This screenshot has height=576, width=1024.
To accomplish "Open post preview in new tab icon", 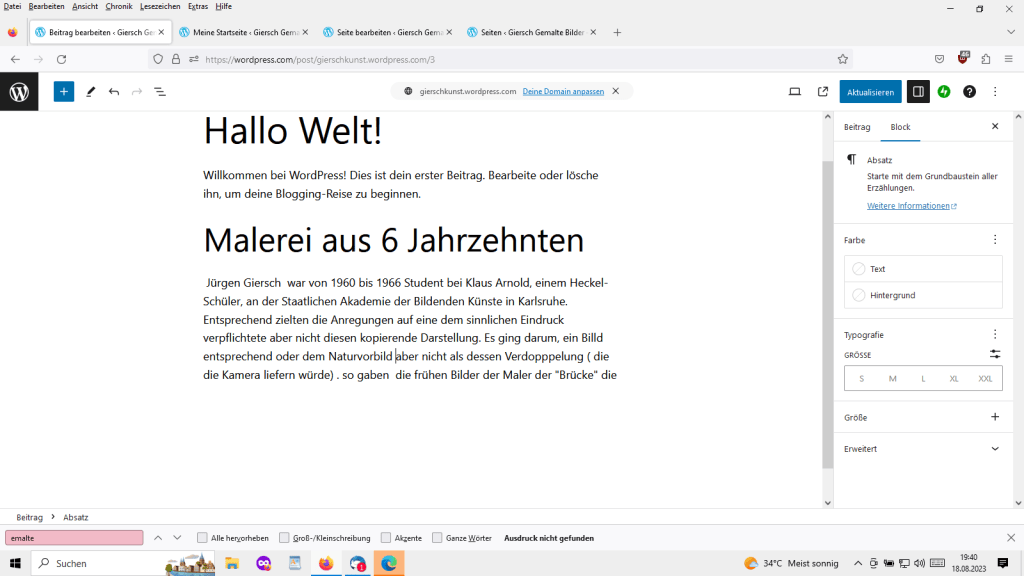I will [823, 91].
